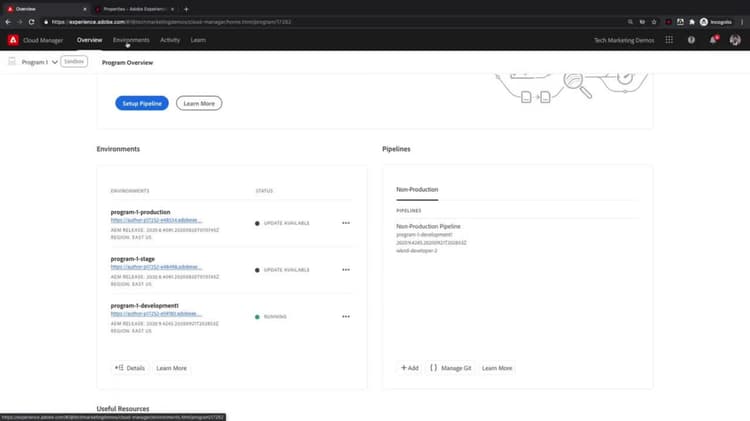This screenshot has width=750, height=421.
Task: Open more options for program-1-development1
Action: (x=346, y=317)
